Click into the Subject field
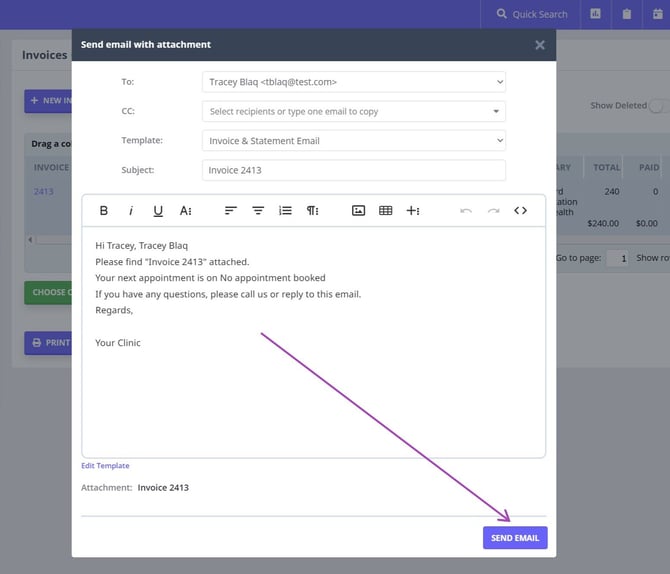Viewport: 670px width, 574px height. click(354, 171)
